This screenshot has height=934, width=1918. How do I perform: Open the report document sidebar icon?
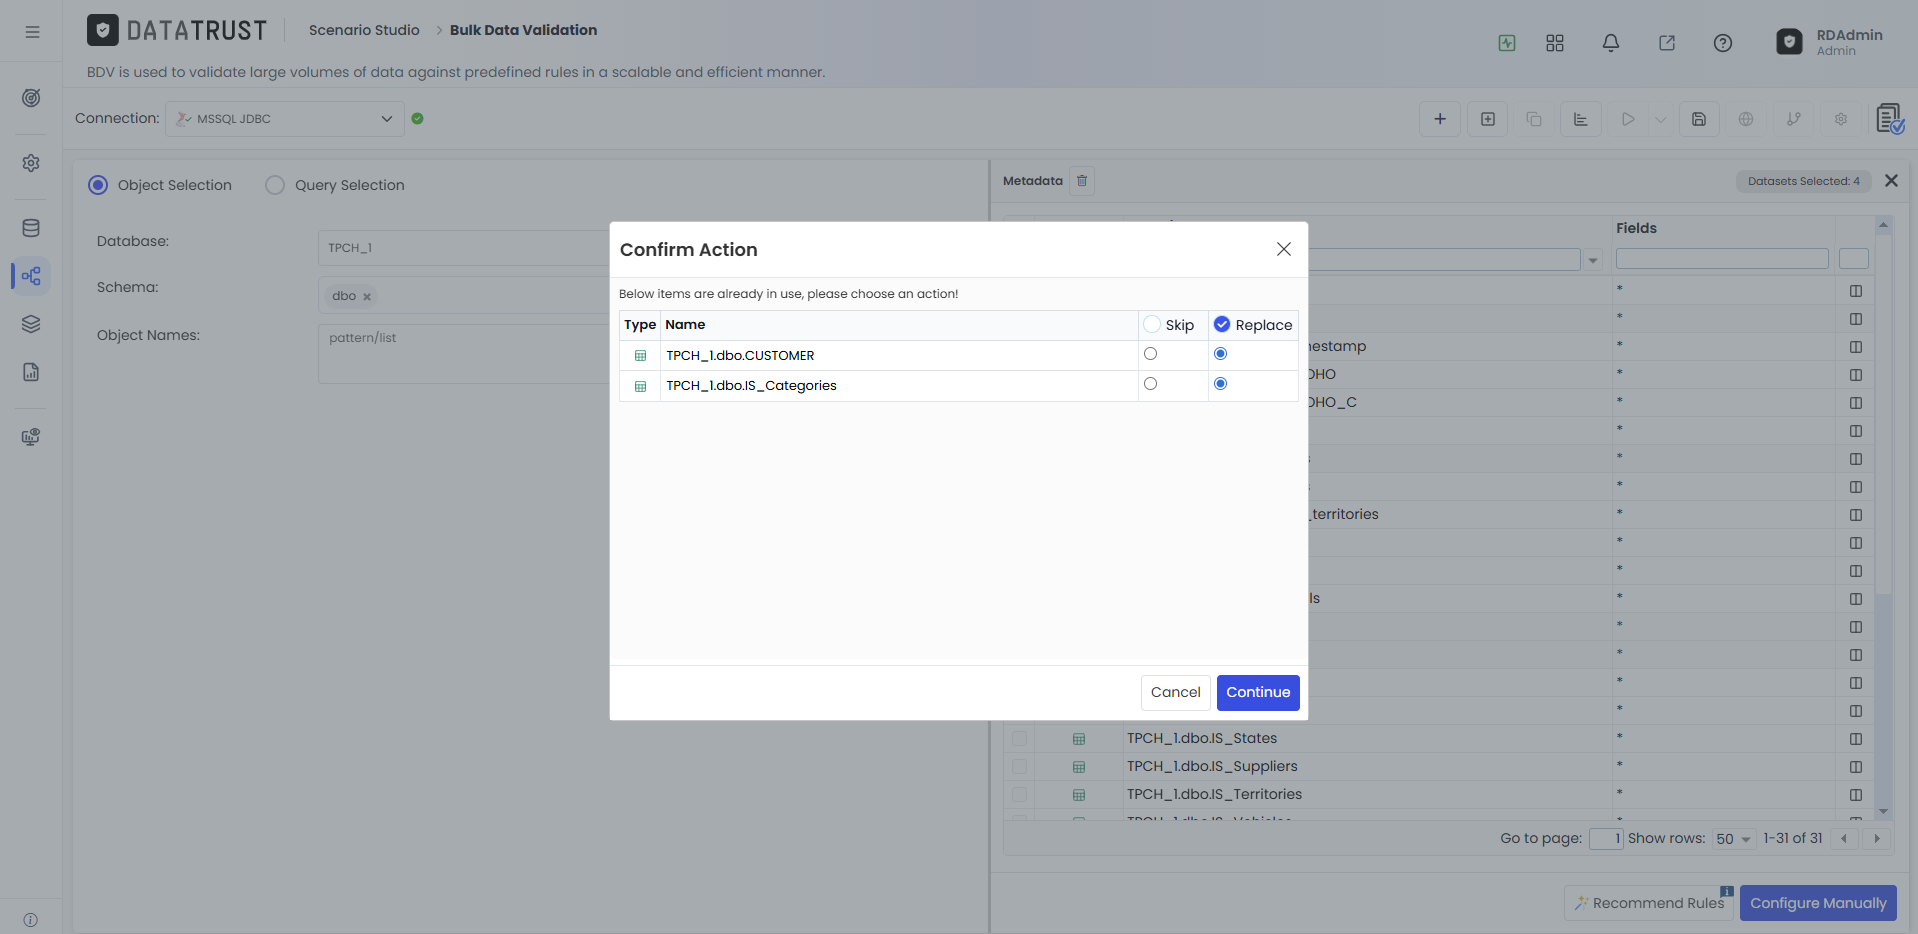tap(31, 372)
